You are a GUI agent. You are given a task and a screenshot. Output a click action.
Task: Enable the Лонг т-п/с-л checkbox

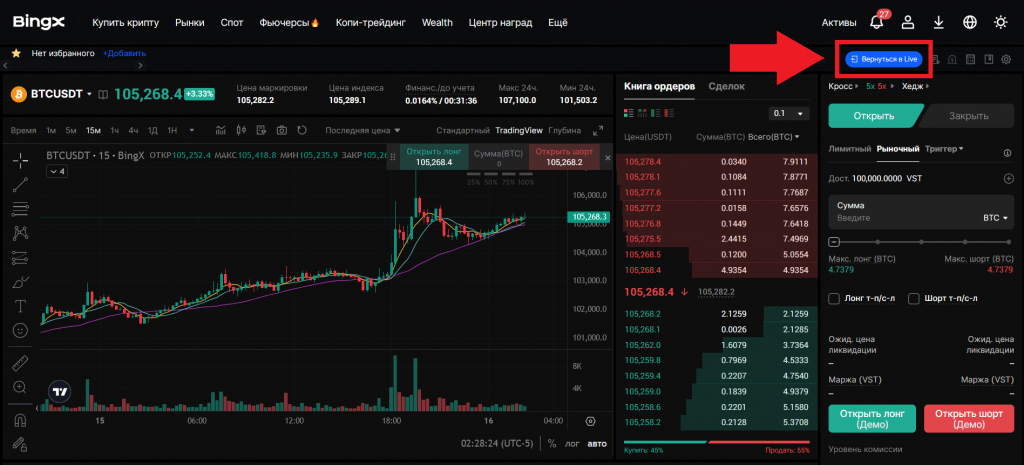point(835,298)
